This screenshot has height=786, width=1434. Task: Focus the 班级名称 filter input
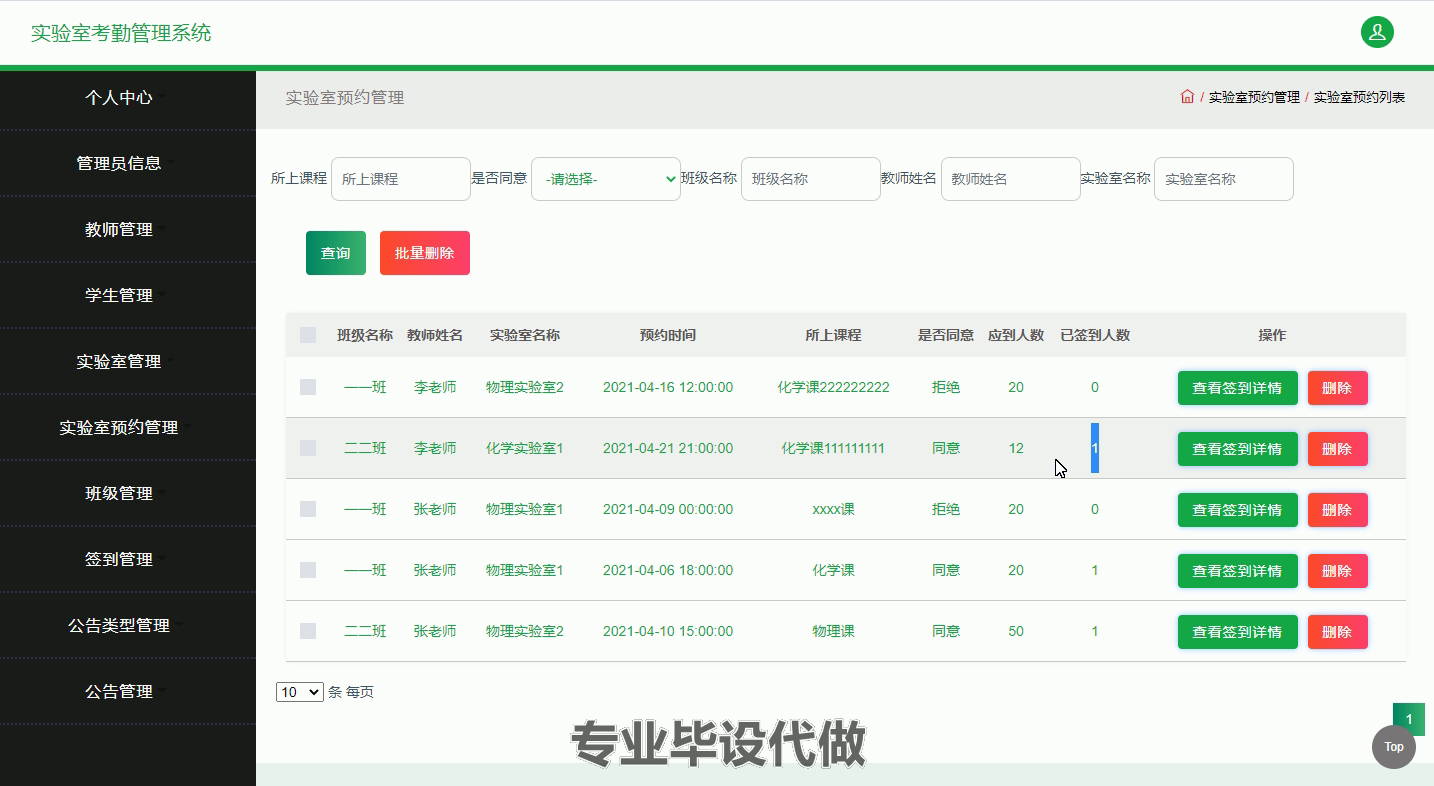click(811, 179)
